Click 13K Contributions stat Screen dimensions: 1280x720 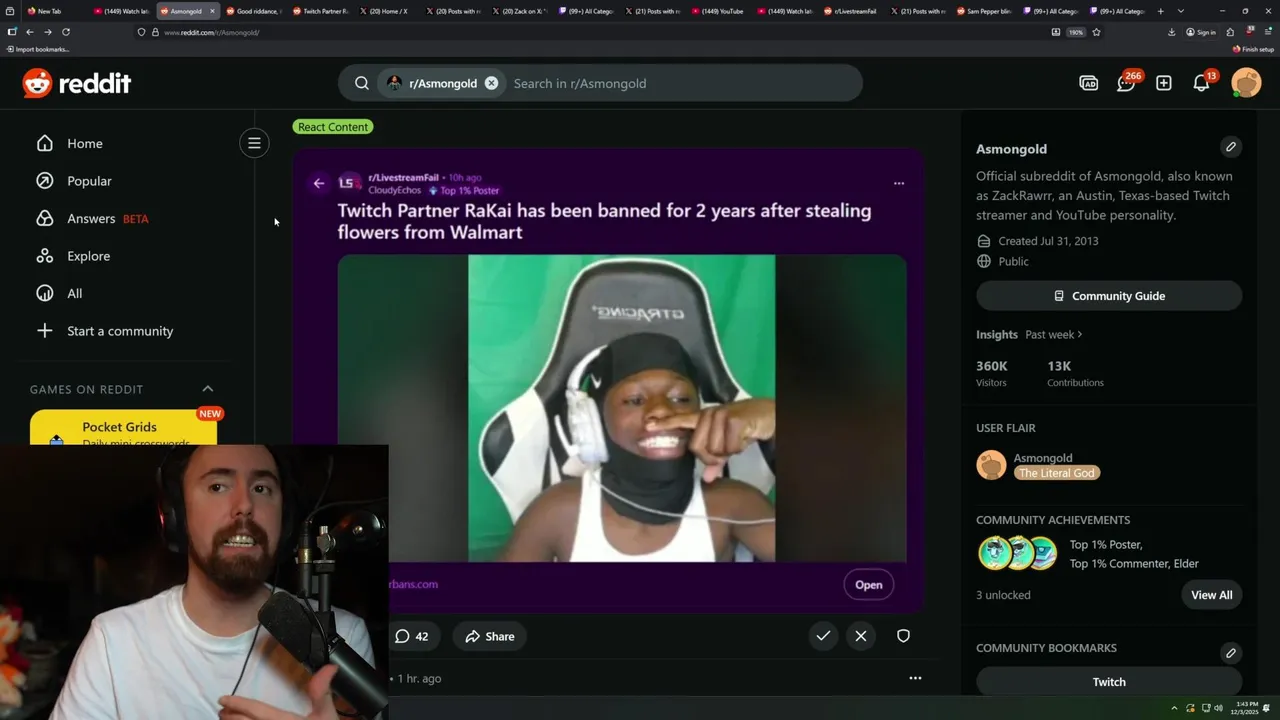[1075, 373]
